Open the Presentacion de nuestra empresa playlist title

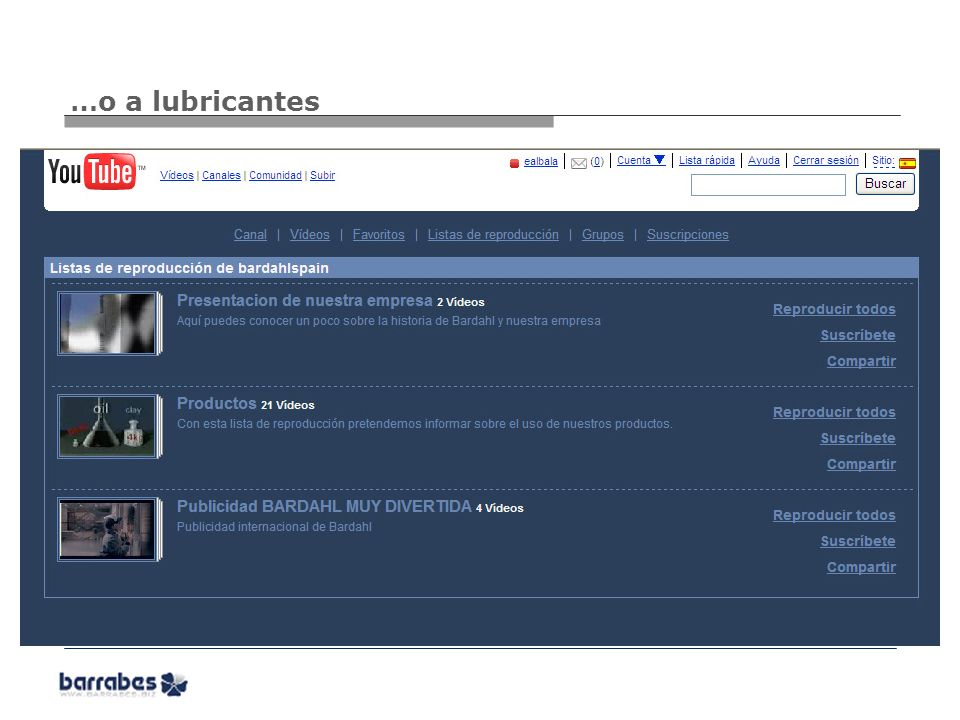pyautogui.click(x=304, y=301)
